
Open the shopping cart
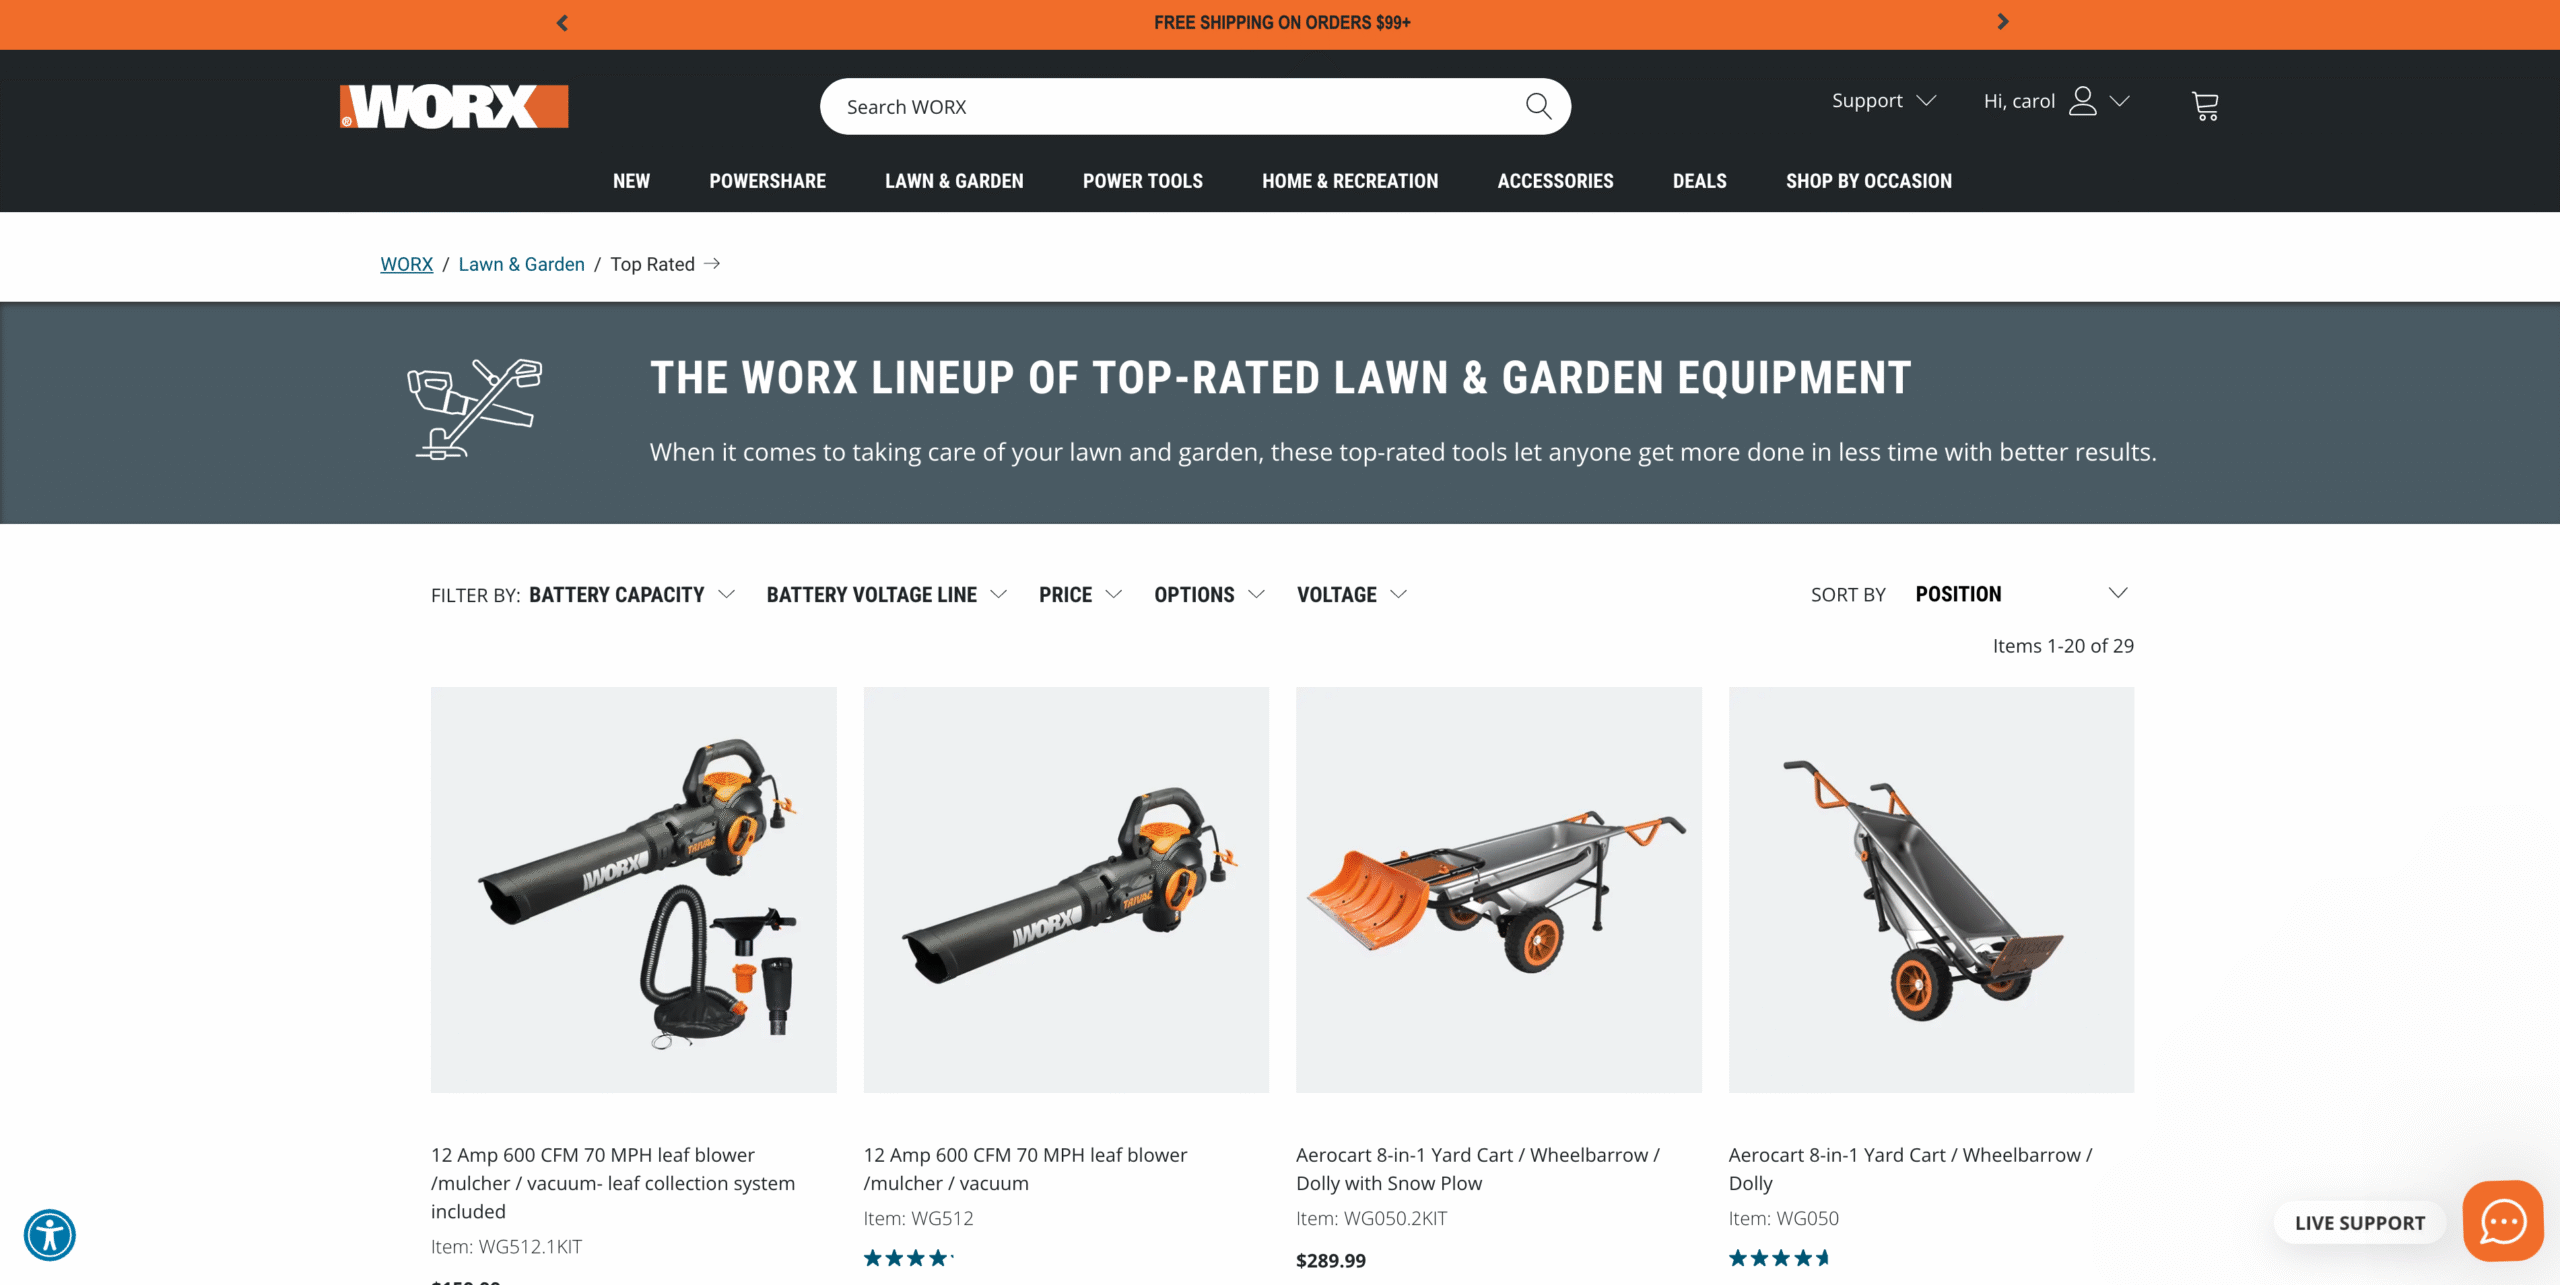pyautogui.click(x=2204, y=105)
